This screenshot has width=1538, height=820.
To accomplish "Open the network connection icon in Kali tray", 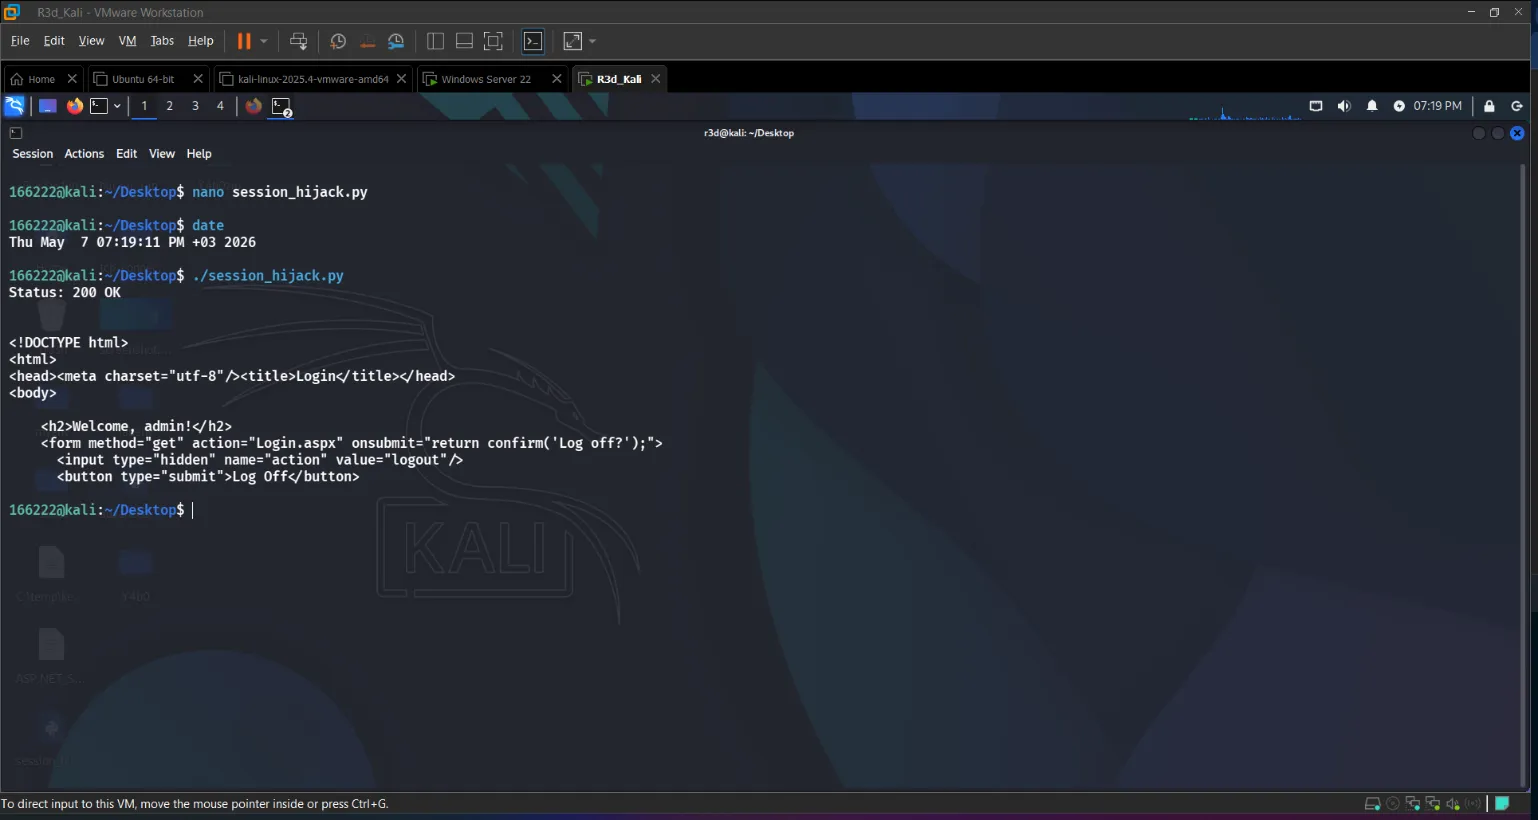I will 1316,106.
